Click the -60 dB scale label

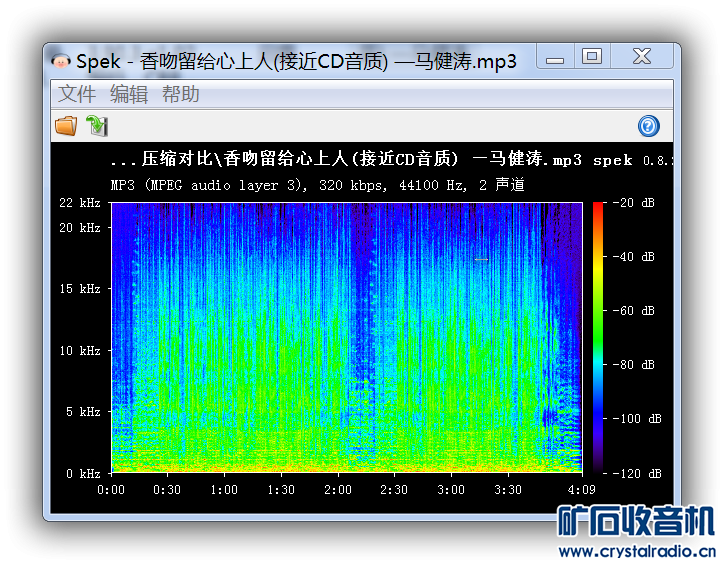point(634,311)
